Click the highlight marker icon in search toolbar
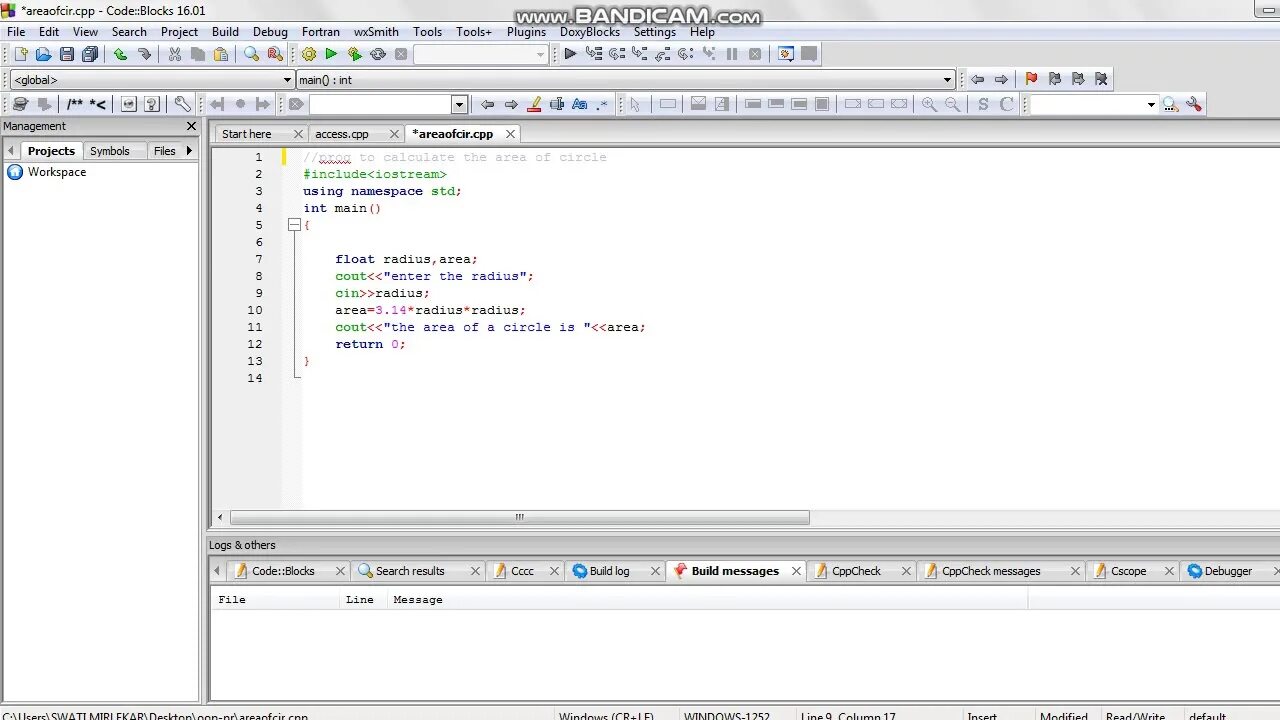The image size is (1280, 720). (x=534, y=104)
